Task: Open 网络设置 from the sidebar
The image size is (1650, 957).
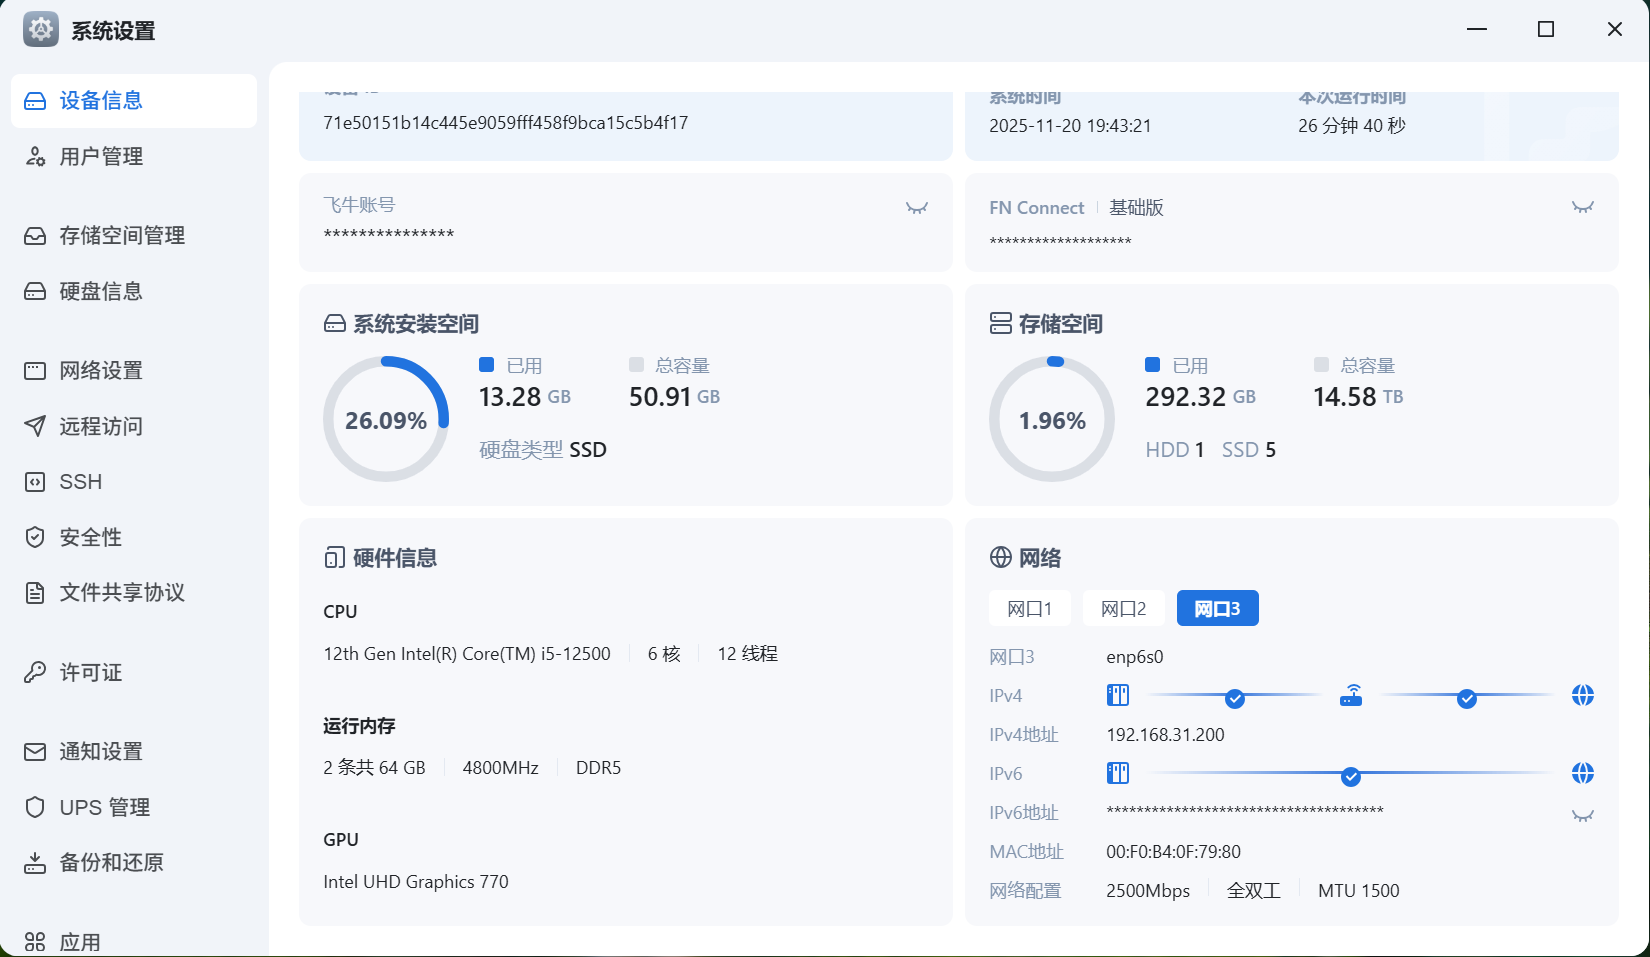Action: (x=101, y=370)
